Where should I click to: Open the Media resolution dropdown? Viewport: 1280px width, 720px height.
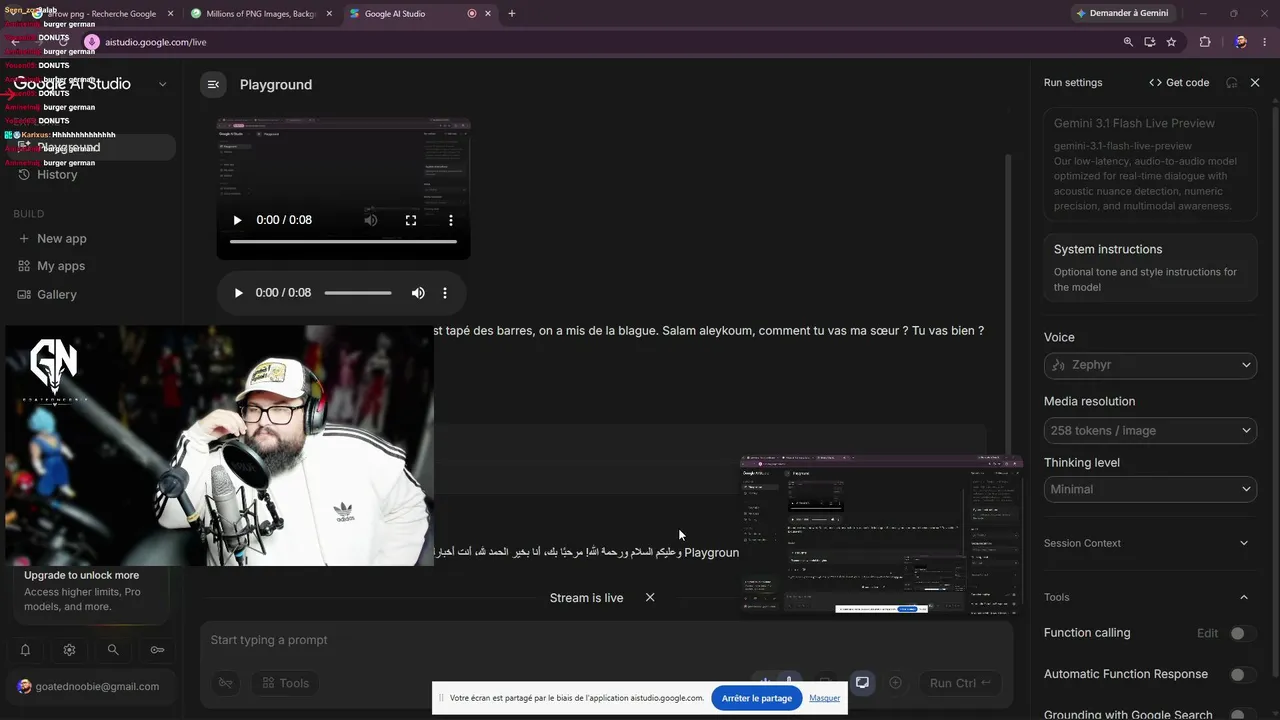tap(1150, 431)
